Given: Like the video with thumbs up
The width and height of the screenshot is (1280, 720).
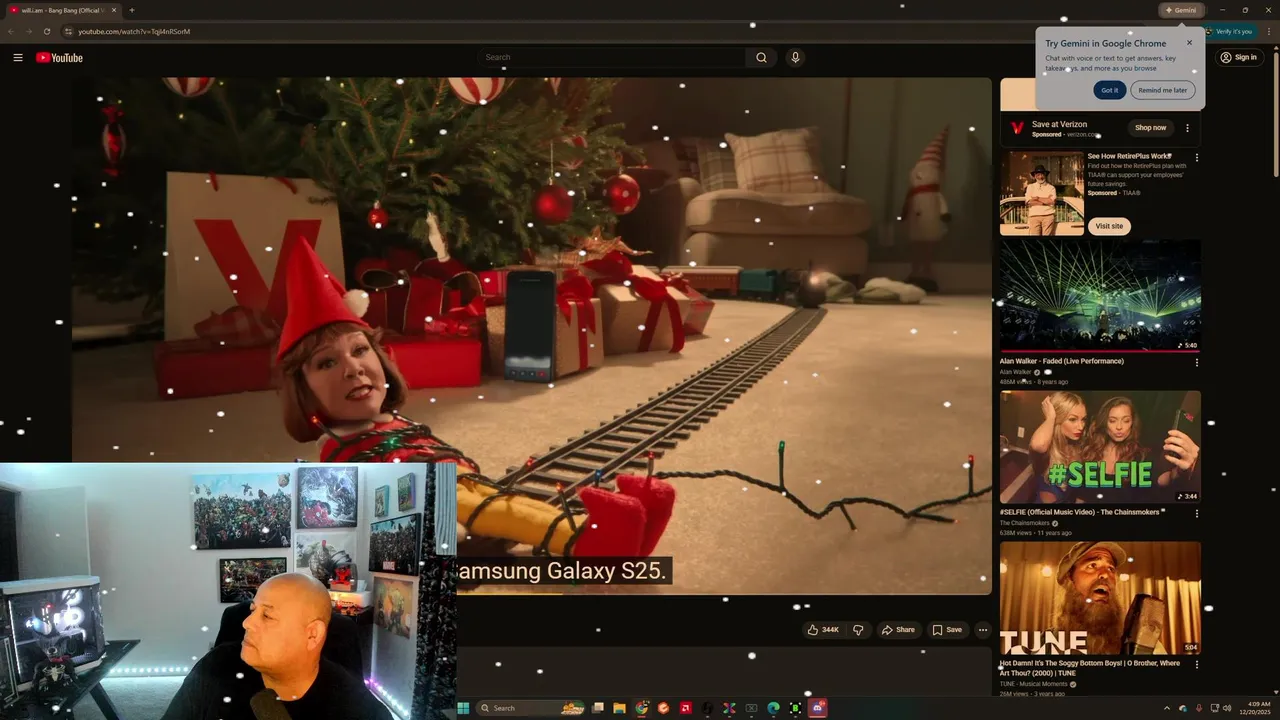Looking at the screenshot, I should point(824,630).
